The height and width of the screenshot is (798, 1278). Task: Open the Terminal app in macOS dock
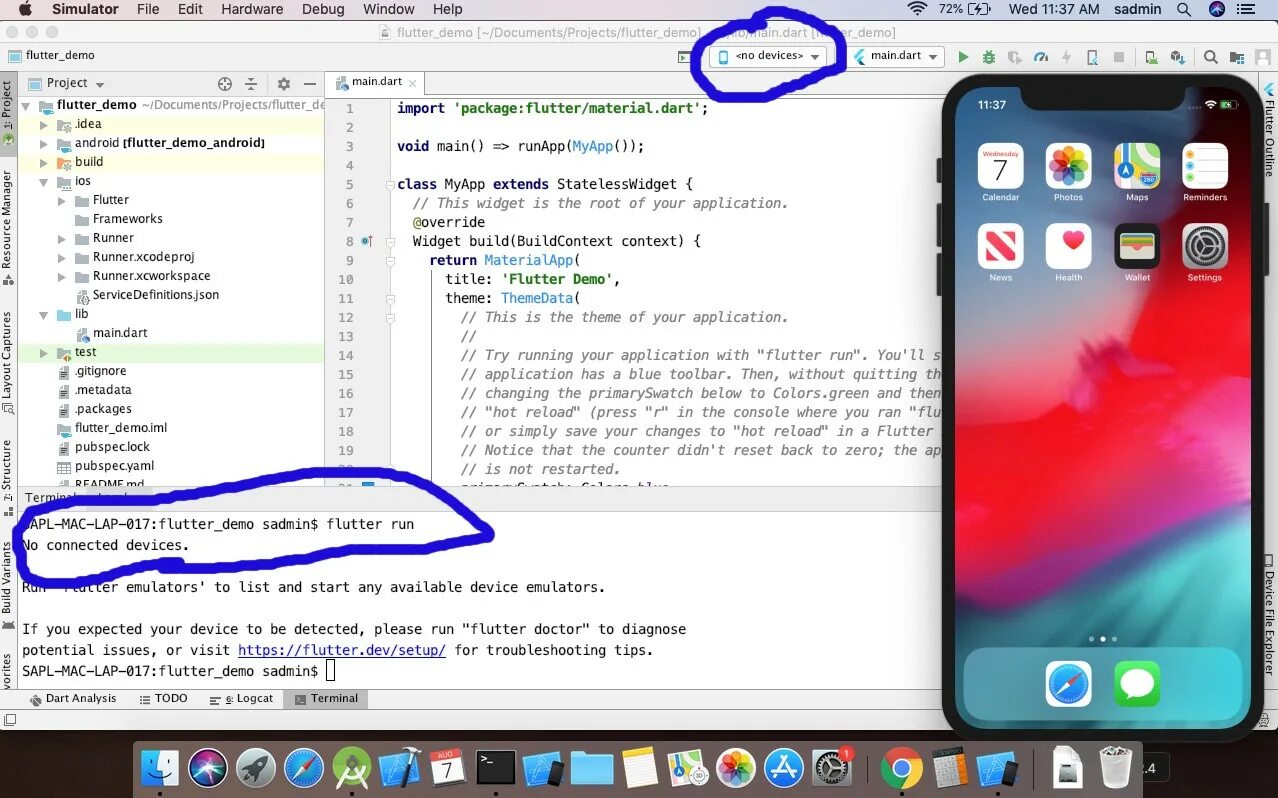pyautogui.click(x=496, y=768)
